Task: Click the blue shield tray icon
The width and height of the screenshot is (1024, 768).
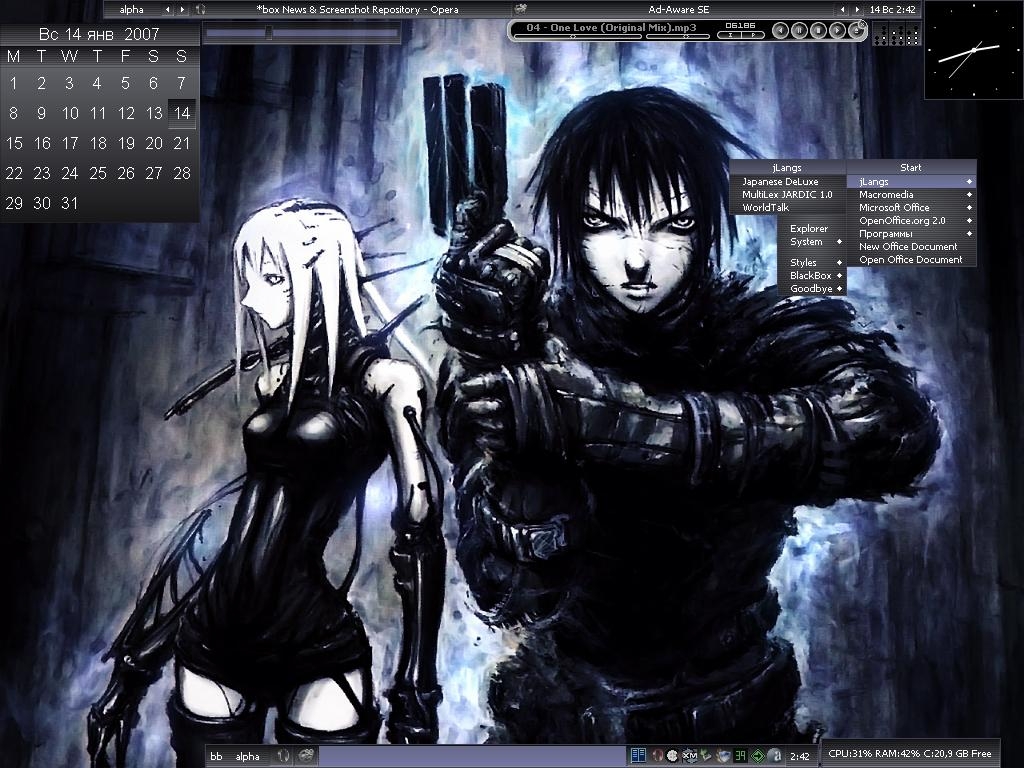Action: coord(723,756)
